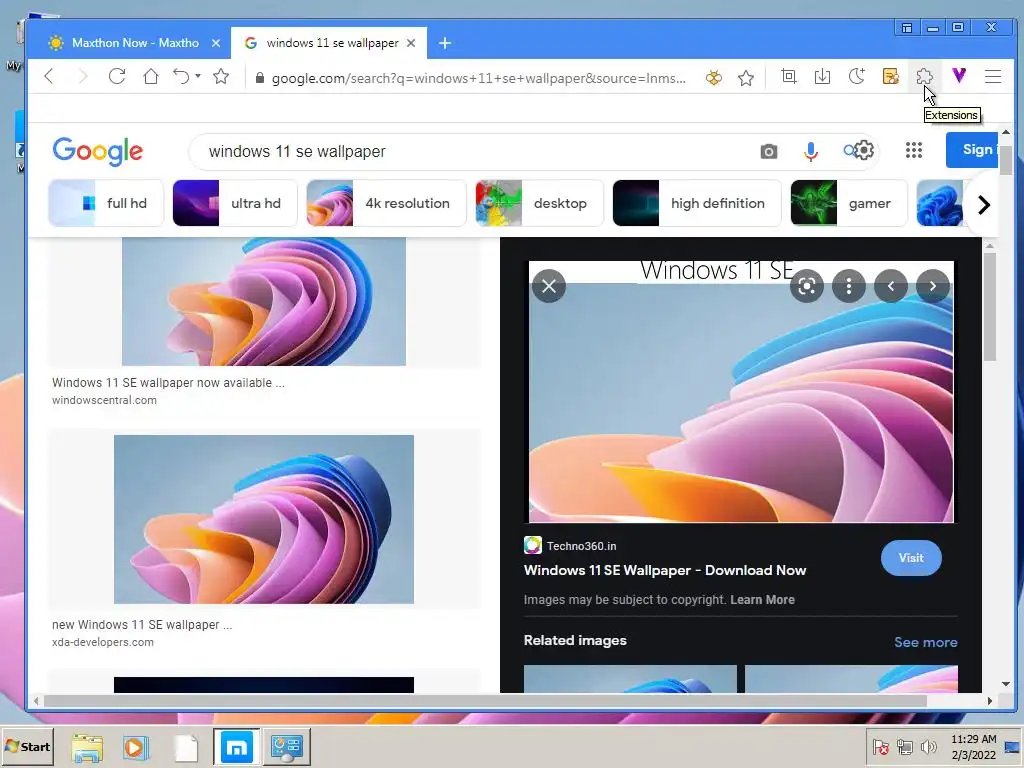Open the home page icon
This screenshot has height=768, width=1024.
pos(151,76)
